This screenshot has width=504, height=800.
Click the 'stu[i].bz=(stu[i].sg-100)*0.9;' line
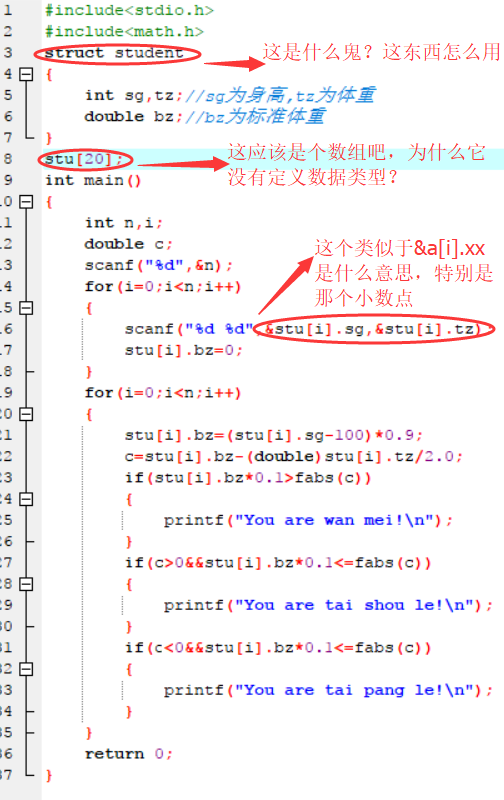[x=274, y=435]
